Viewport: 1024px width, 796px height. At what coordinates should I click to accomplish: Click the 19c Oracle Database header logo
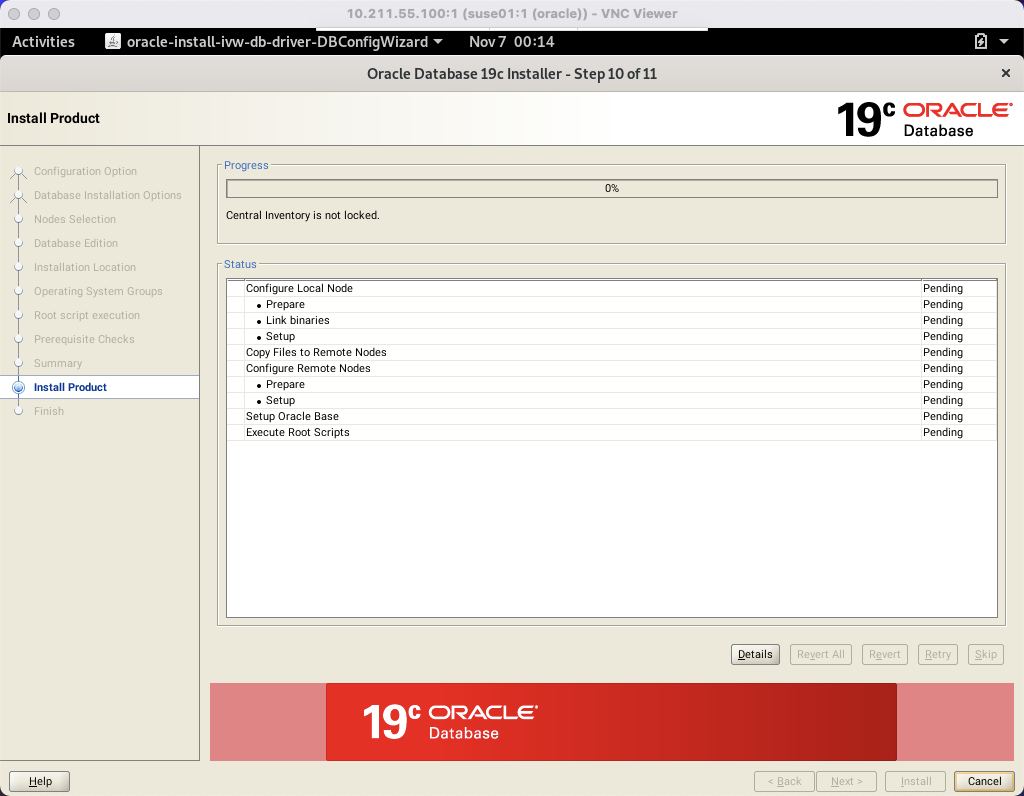(924, 119)
